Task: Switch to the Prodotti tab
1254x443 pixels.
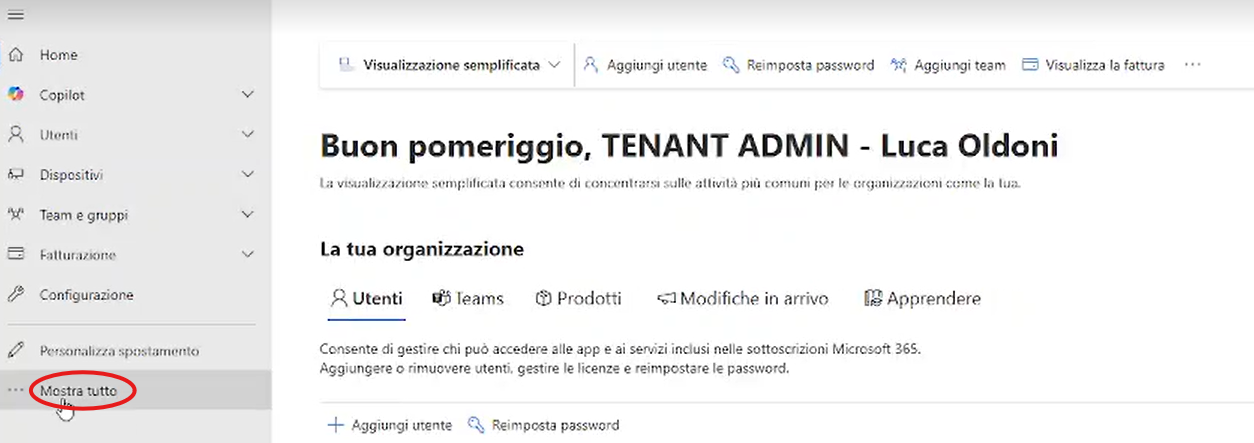Action: coord(578,299)
